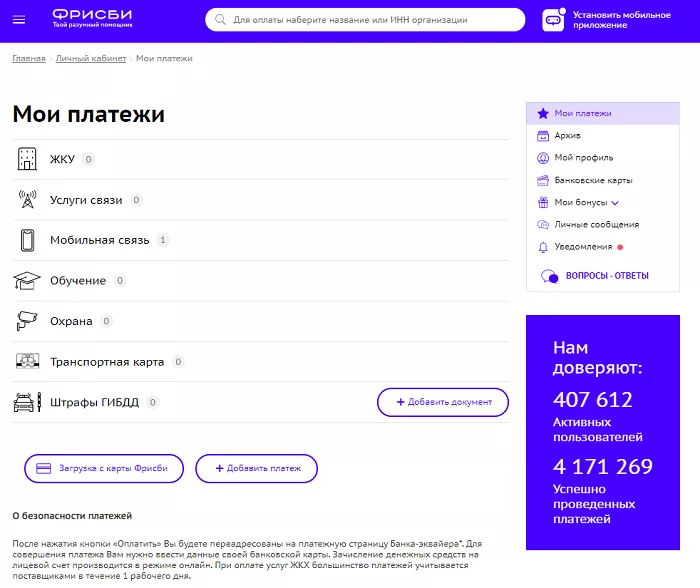Click the Штрафы ГИБДД police car icon
700x588 pixels.
click(27, 402)
